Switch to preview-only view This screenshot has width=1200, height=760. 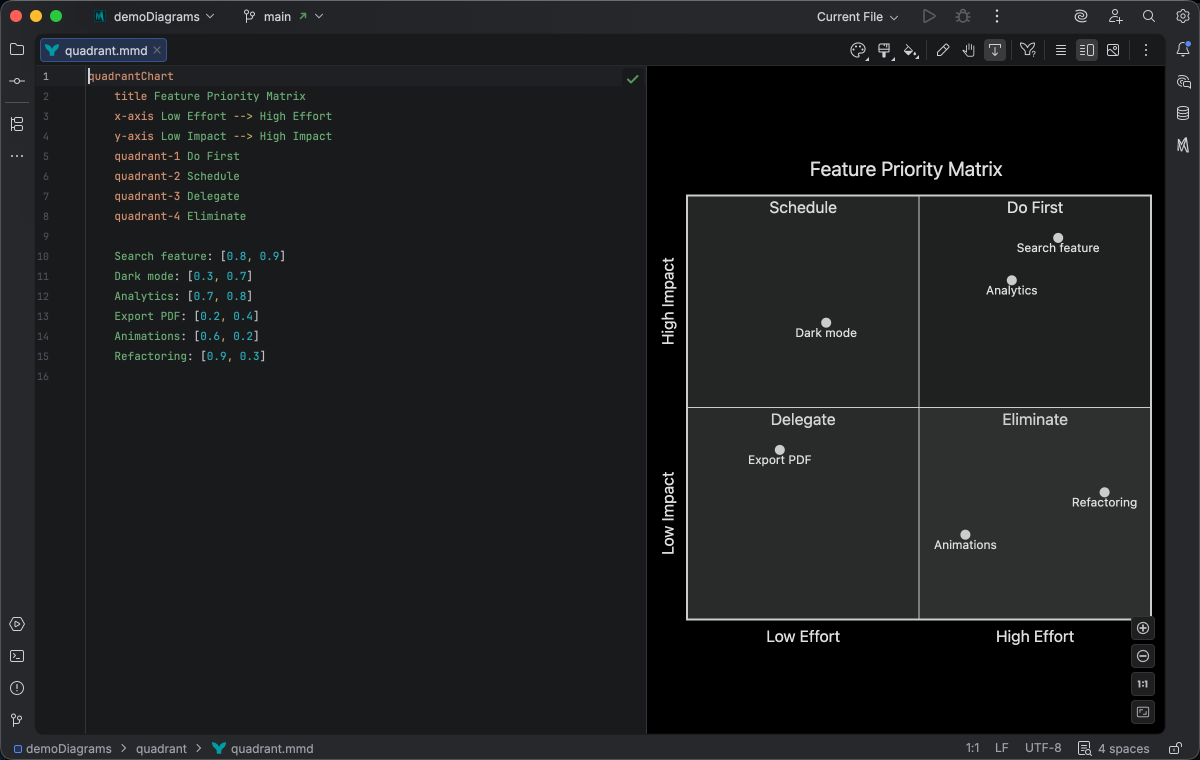(1113, 50)
